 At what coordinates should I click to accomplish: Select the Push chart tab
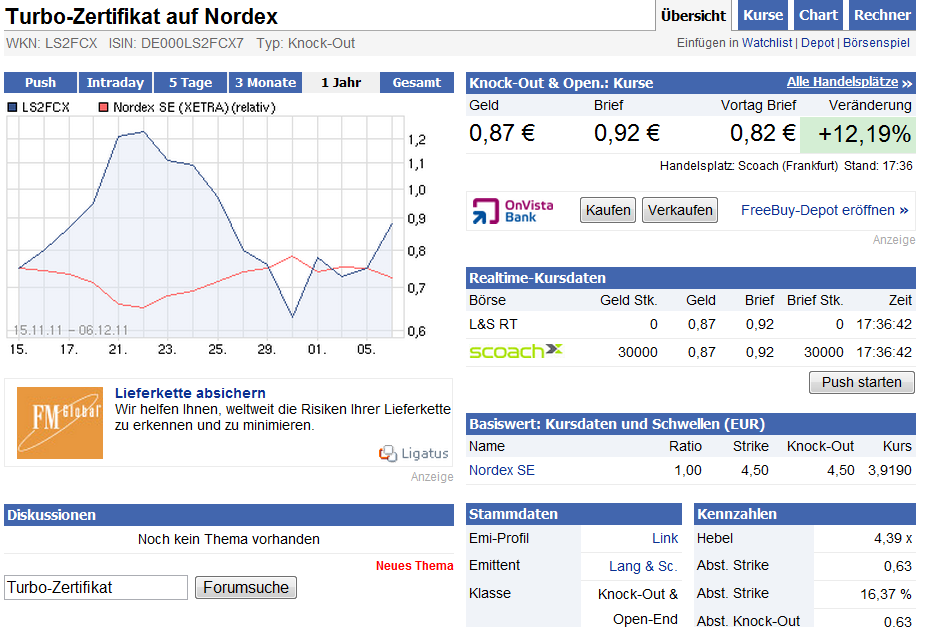[40, 83]
